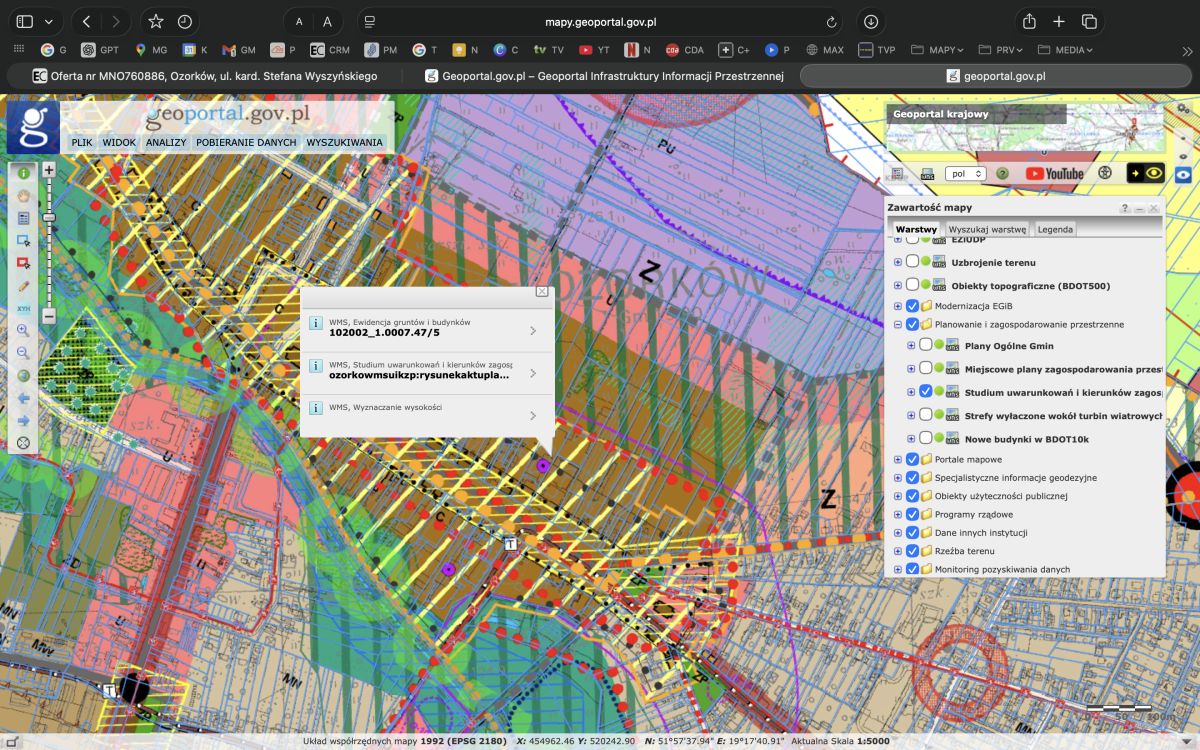This screenshot has height=750, width=1200.
Task: Collapse Planowanie i zagospodarowanie przestrzenne group
Action: (x=897, y=325)
